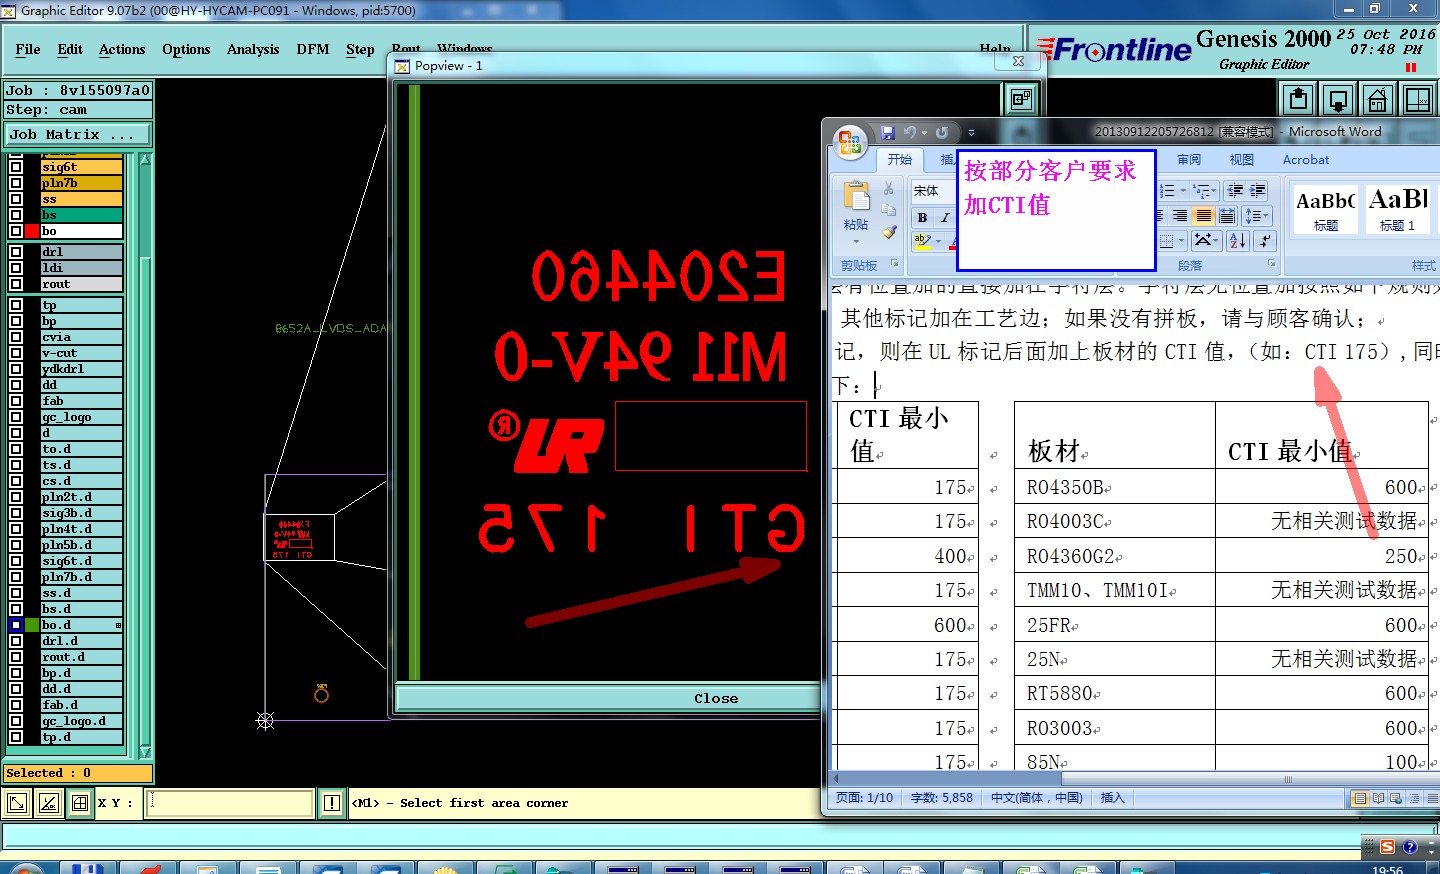Image resolution: width=1440 pixels, height=874 pixels.
Task: Undo the last action in Word
Action: [910, 132]
